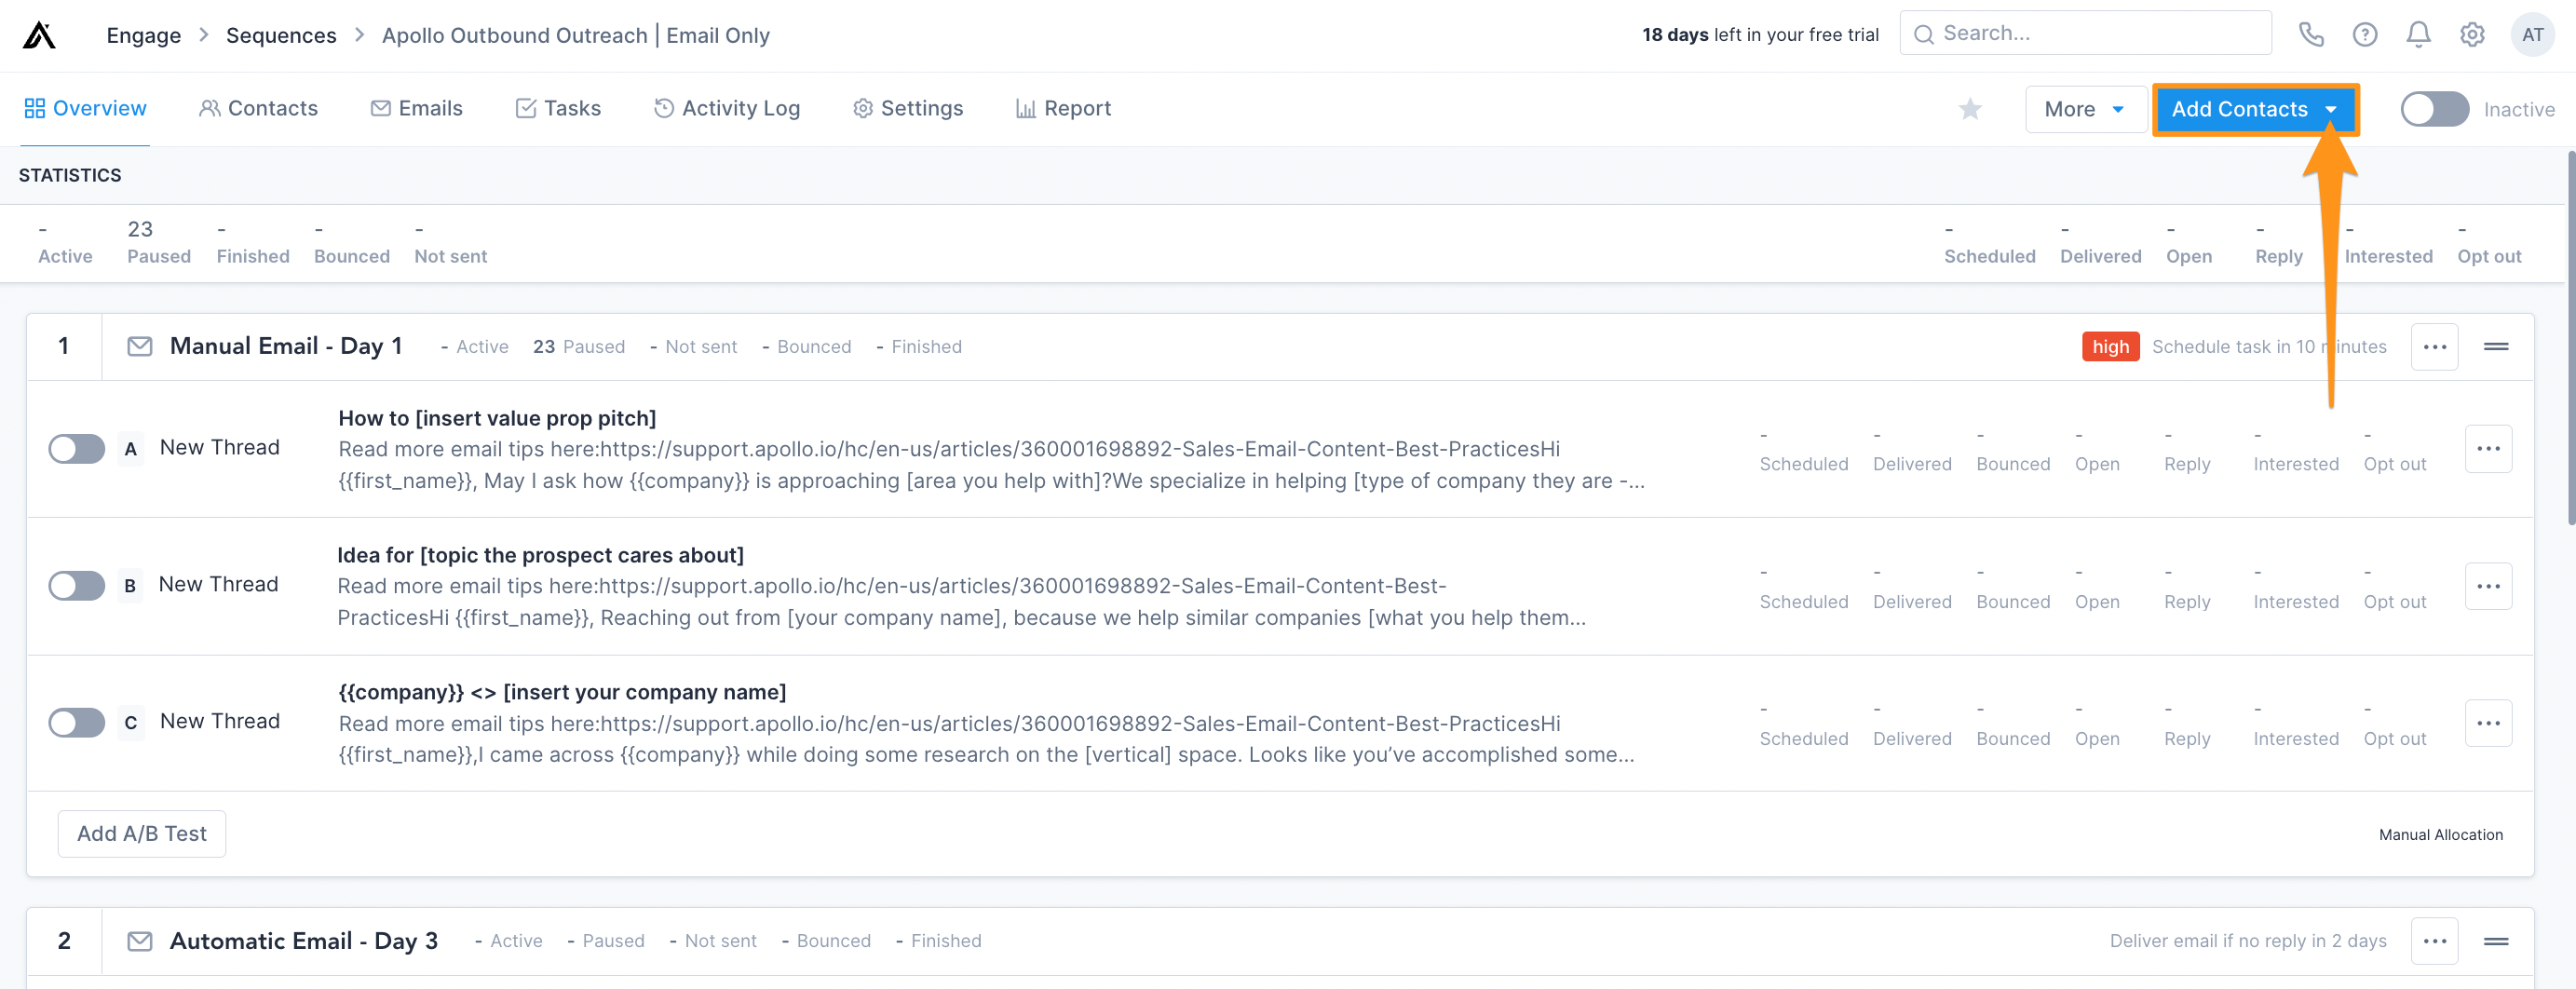Open more options for variant B email
Screen dimensions: 2576x989
click(2488, 586)
